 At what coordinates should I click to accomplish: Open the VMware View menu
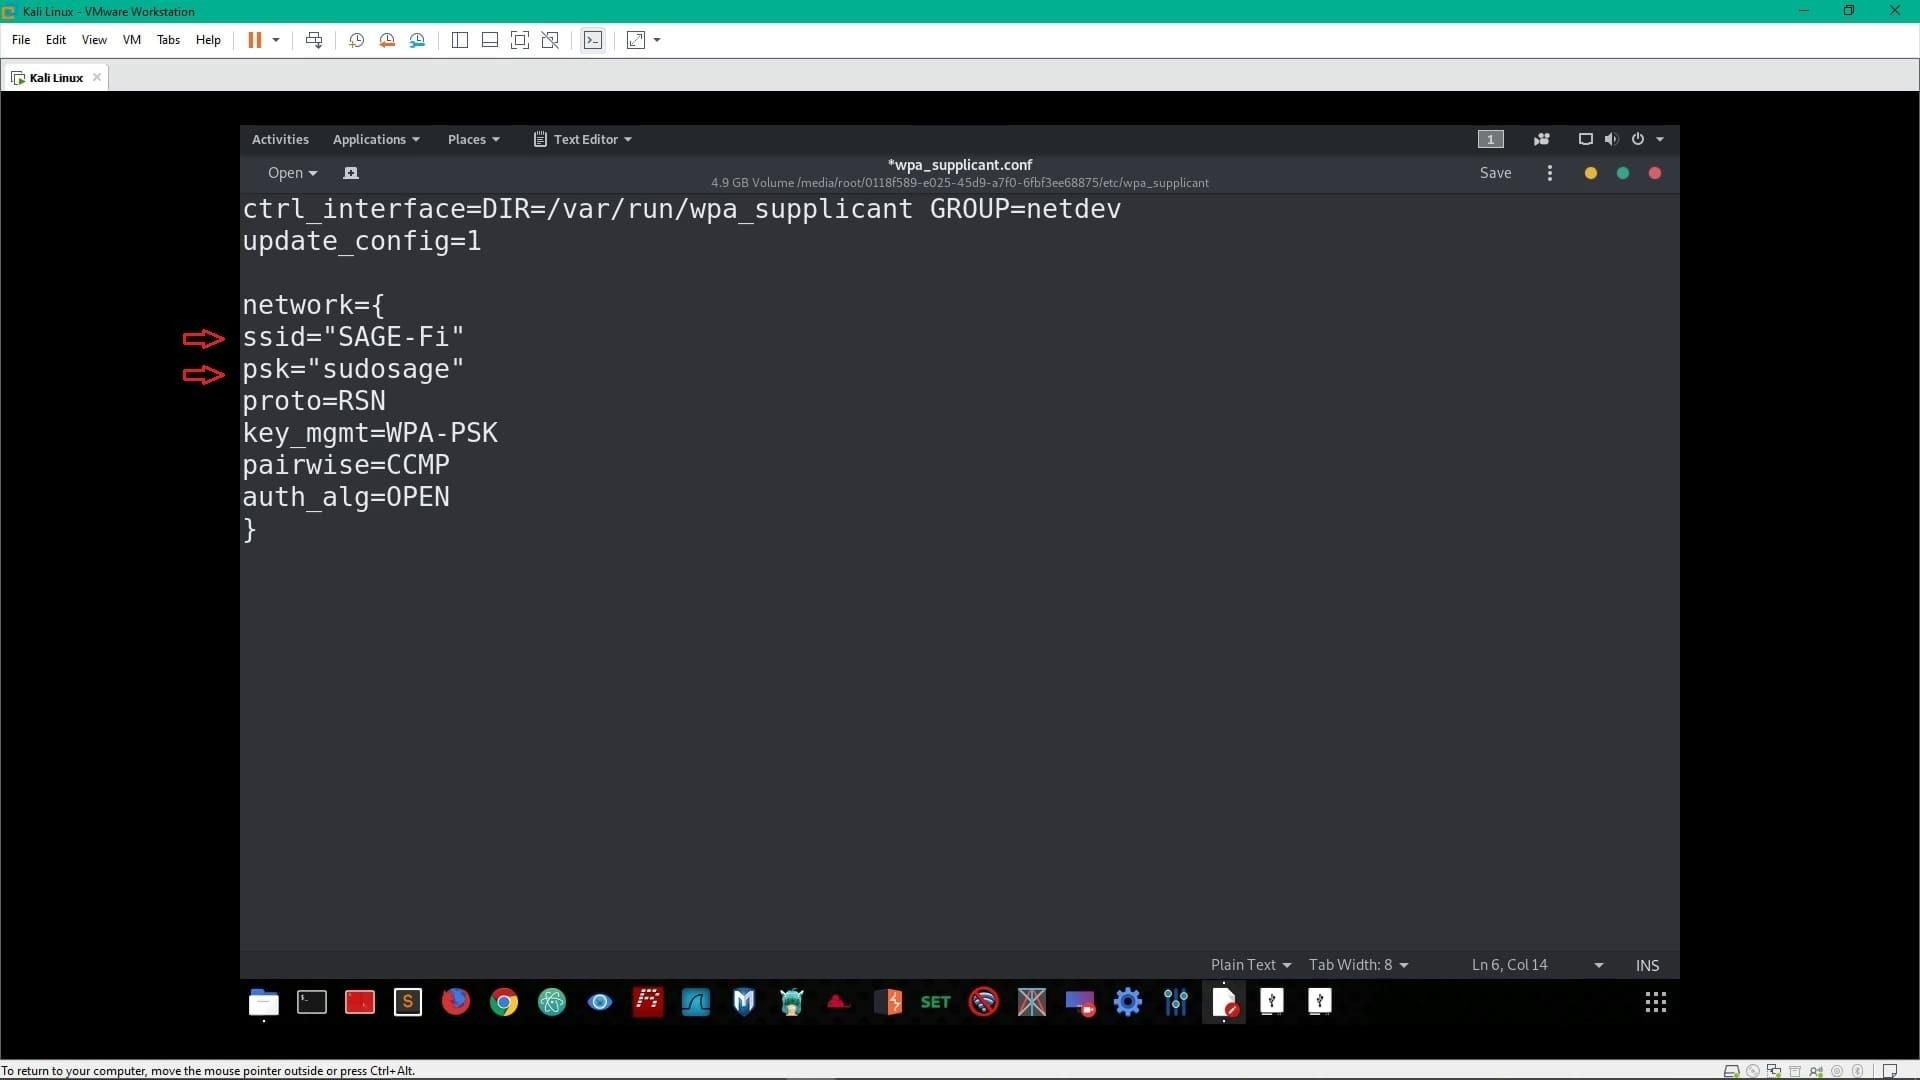[94, 40]
